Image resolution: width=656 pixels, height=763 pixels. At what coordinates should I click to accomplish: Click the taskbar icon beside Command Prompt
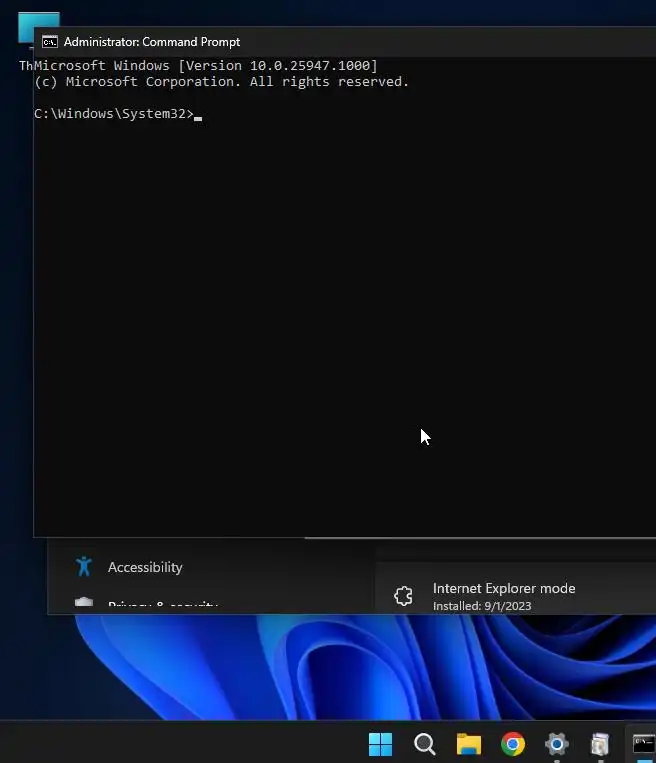(601, 744)
